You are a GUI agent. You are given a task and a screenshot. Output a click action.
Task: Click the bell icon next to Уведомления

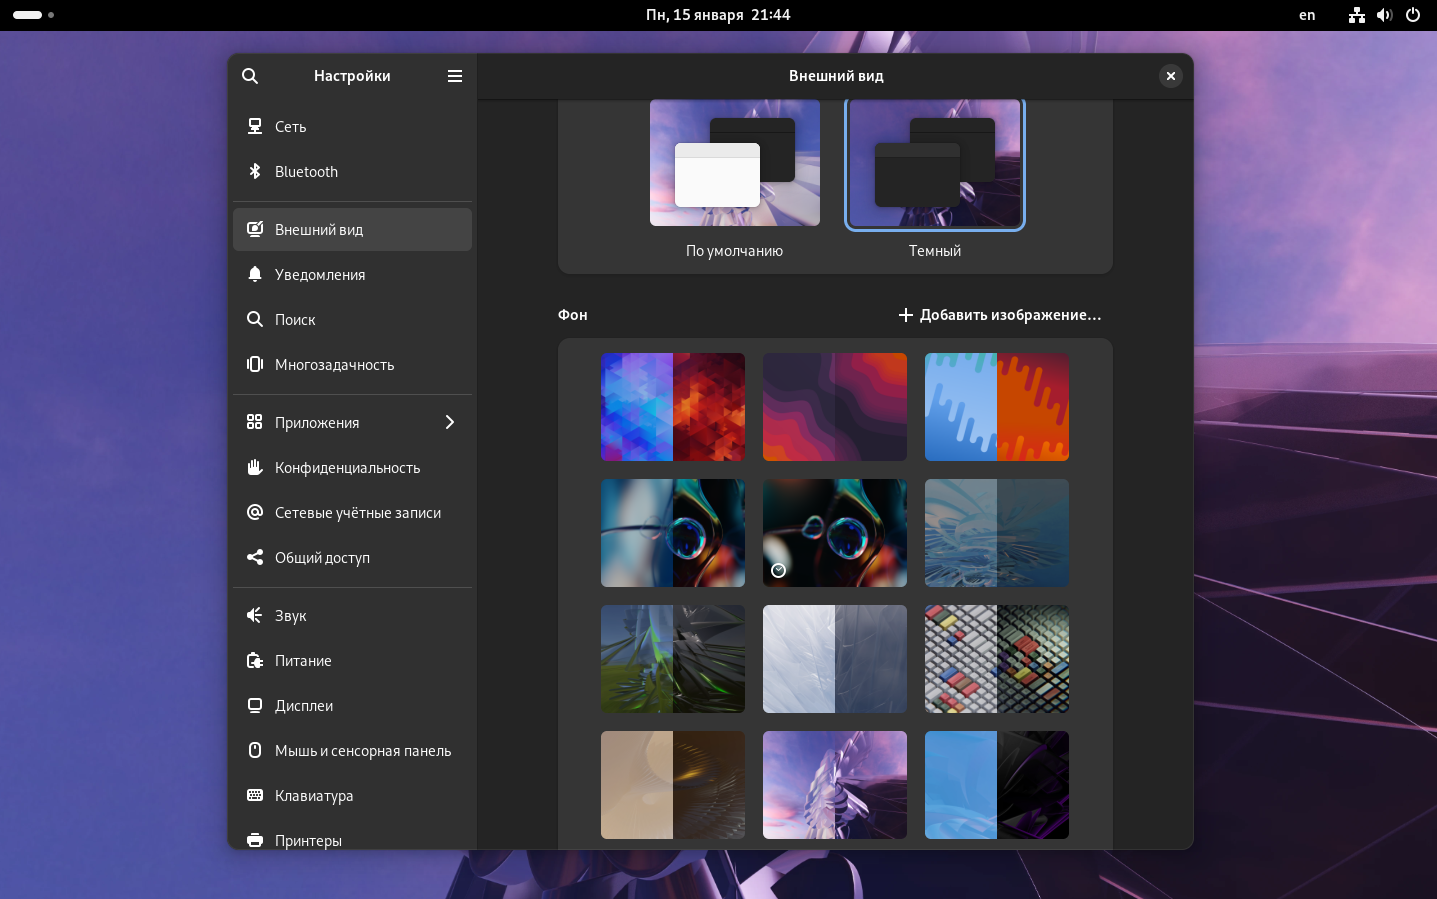(255, 275)
